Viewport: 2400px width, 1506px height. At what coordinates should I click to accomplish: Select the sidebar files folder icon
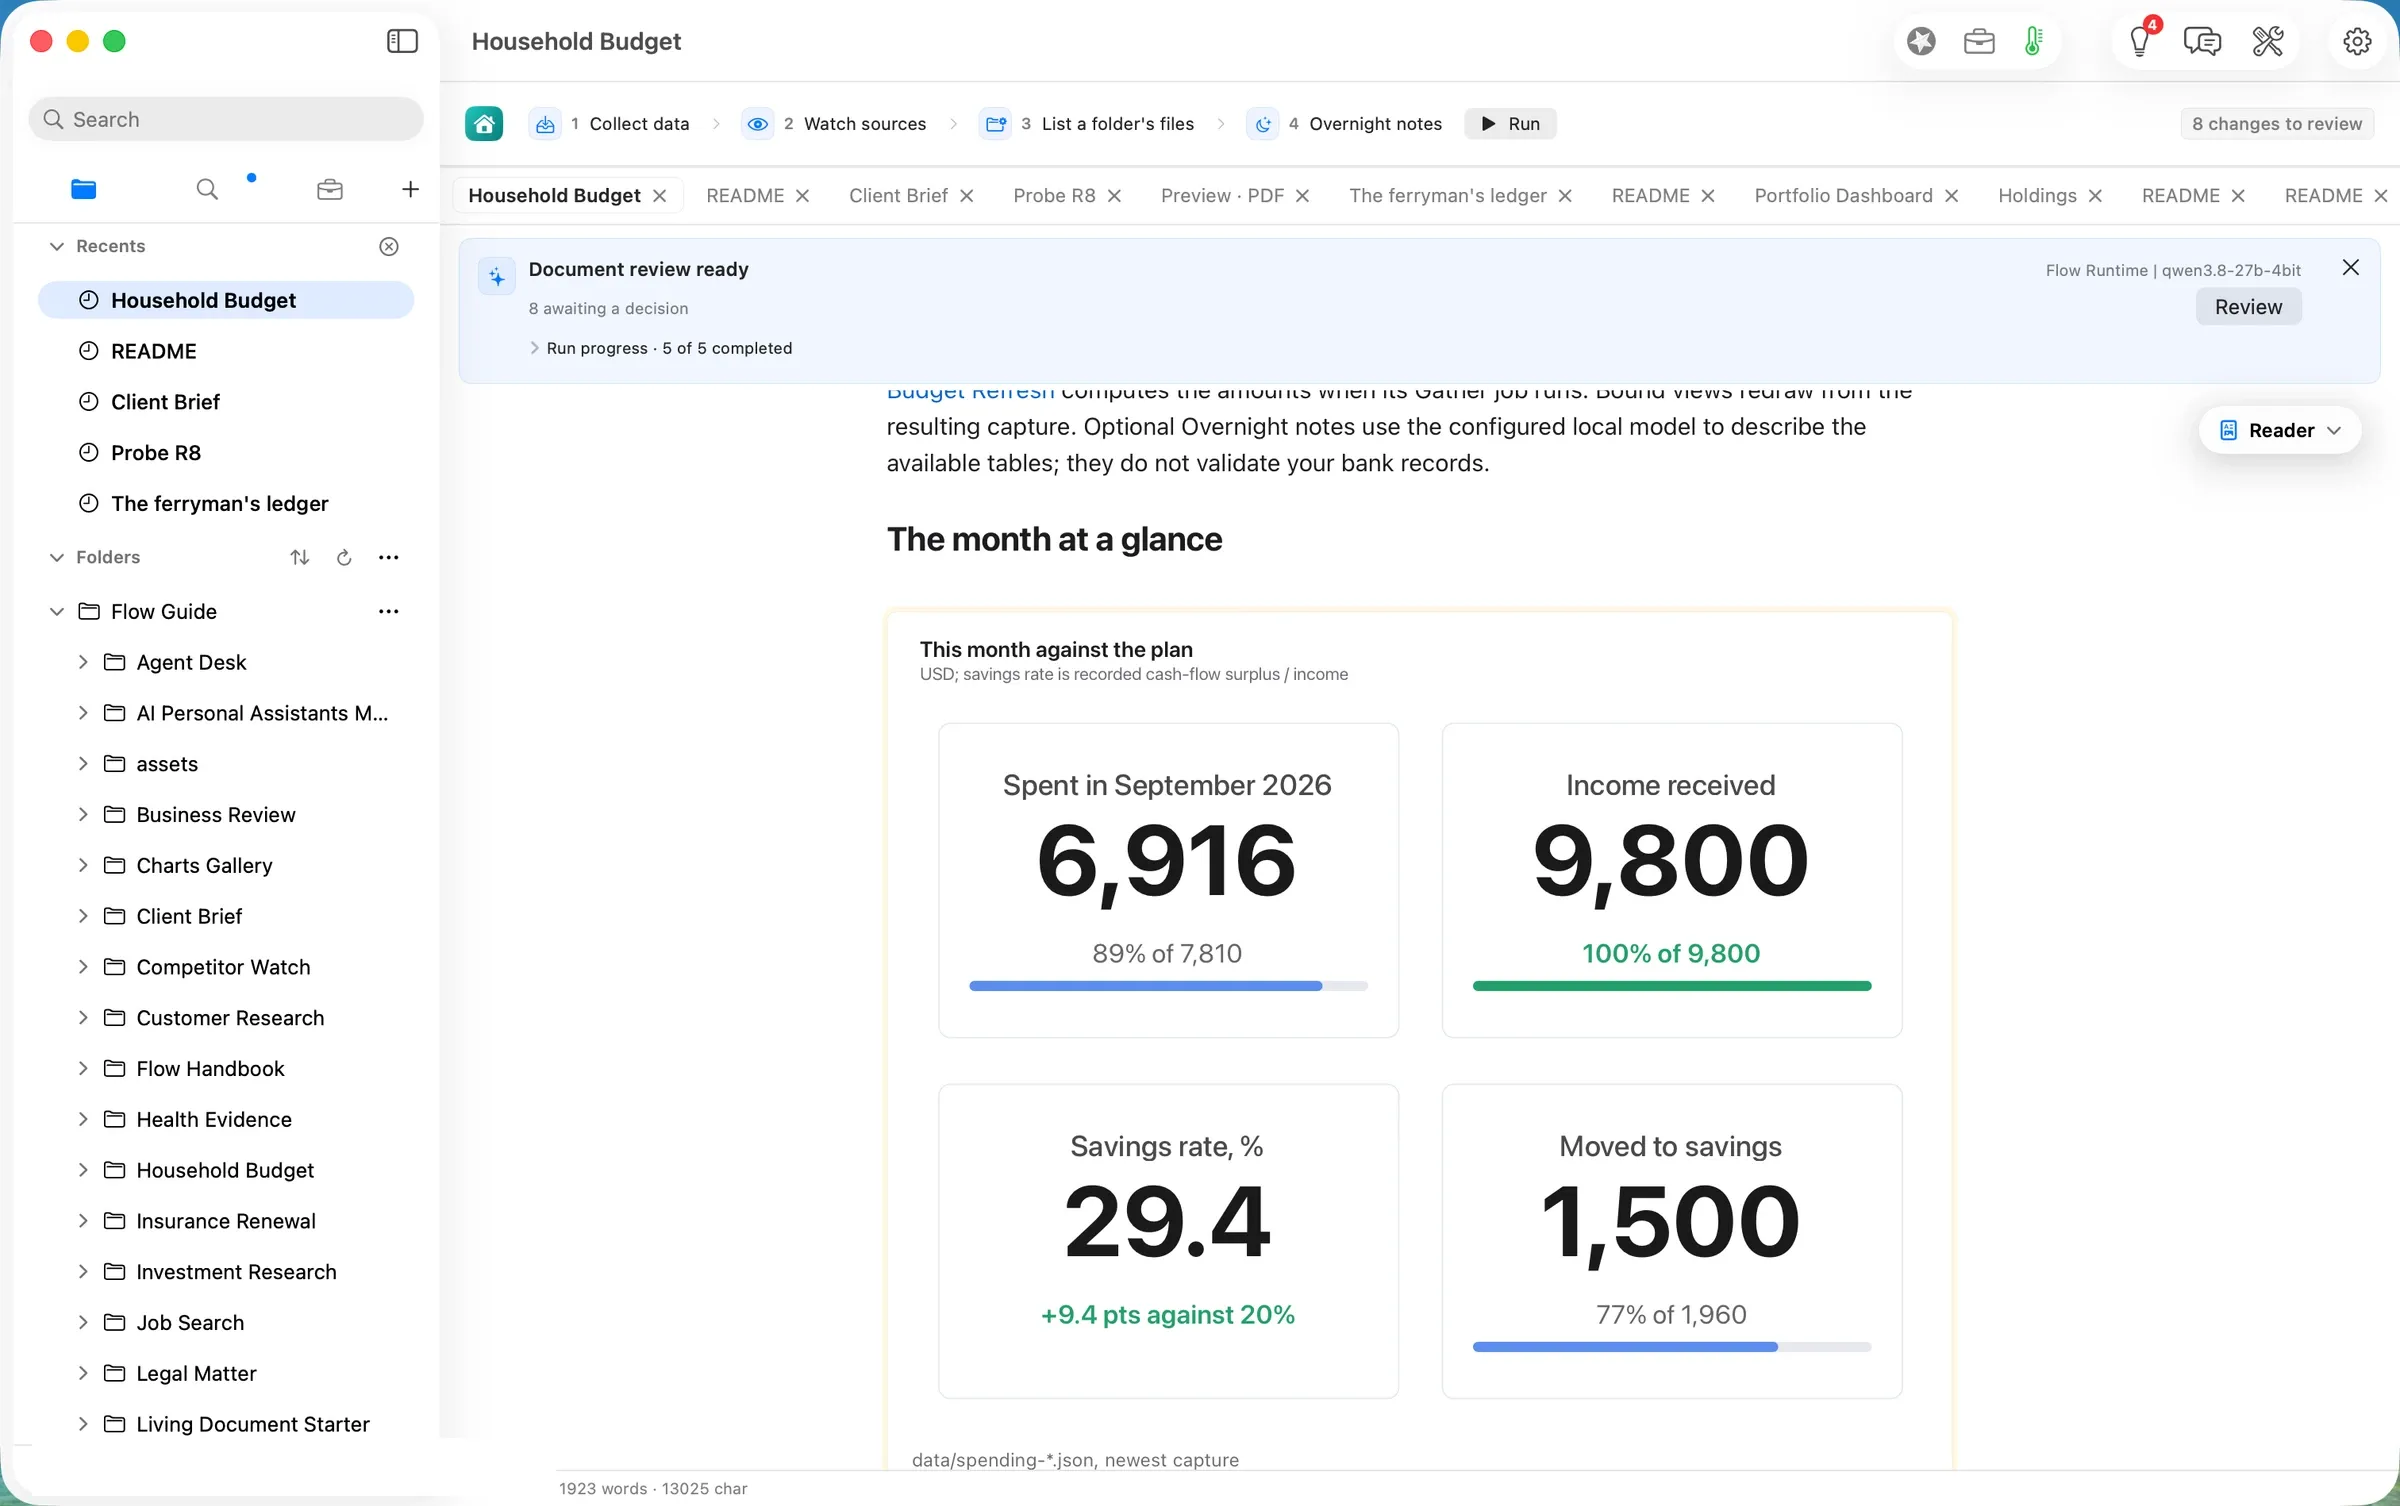click(x=84, y=189)
